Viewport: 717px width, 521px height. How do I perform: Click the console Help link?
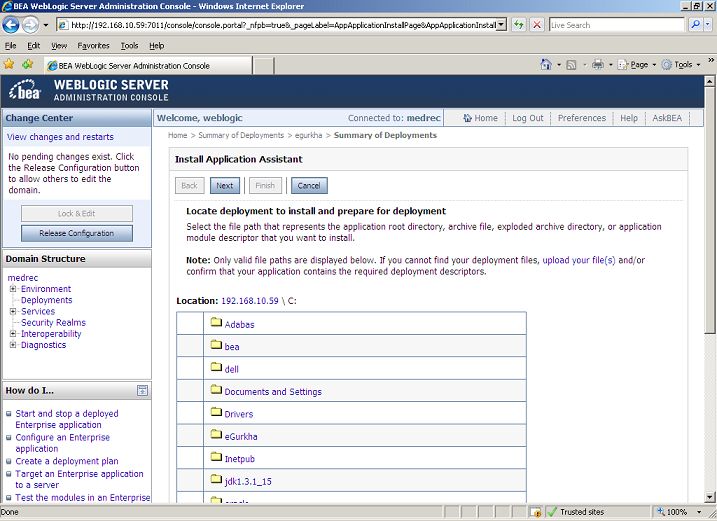[629, 118]
